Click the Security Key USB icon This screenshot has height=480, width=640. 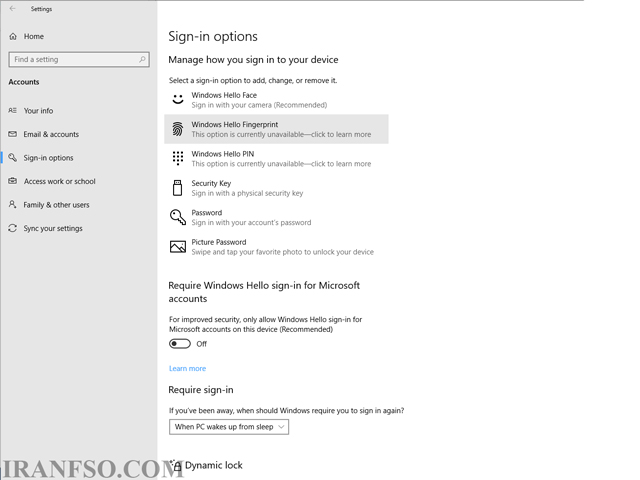coord(178,188)
